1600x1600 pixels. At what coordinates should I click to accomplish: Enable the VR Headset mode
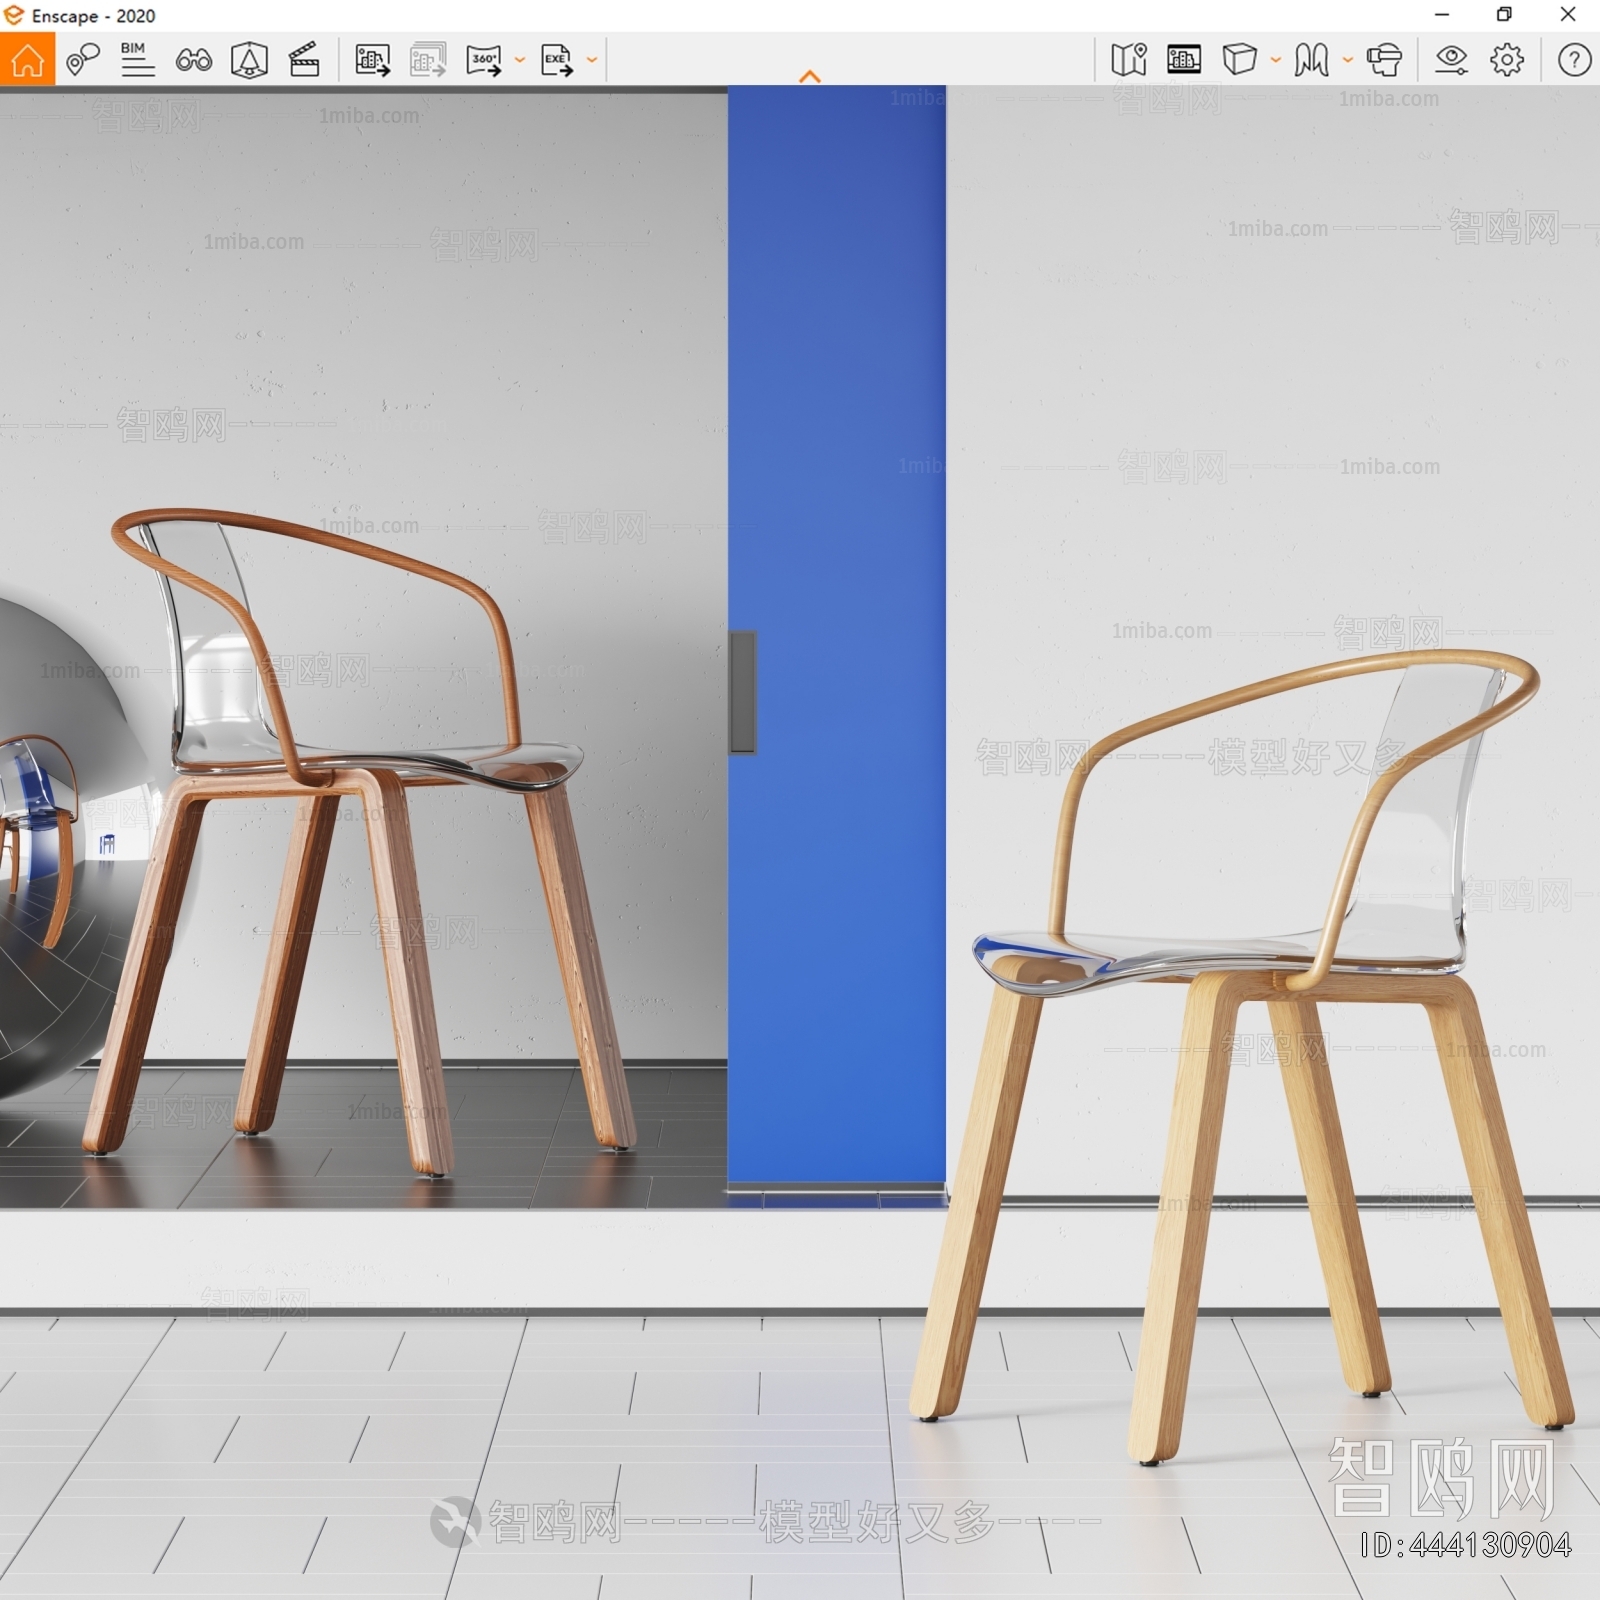click(x=1384, y=60)
